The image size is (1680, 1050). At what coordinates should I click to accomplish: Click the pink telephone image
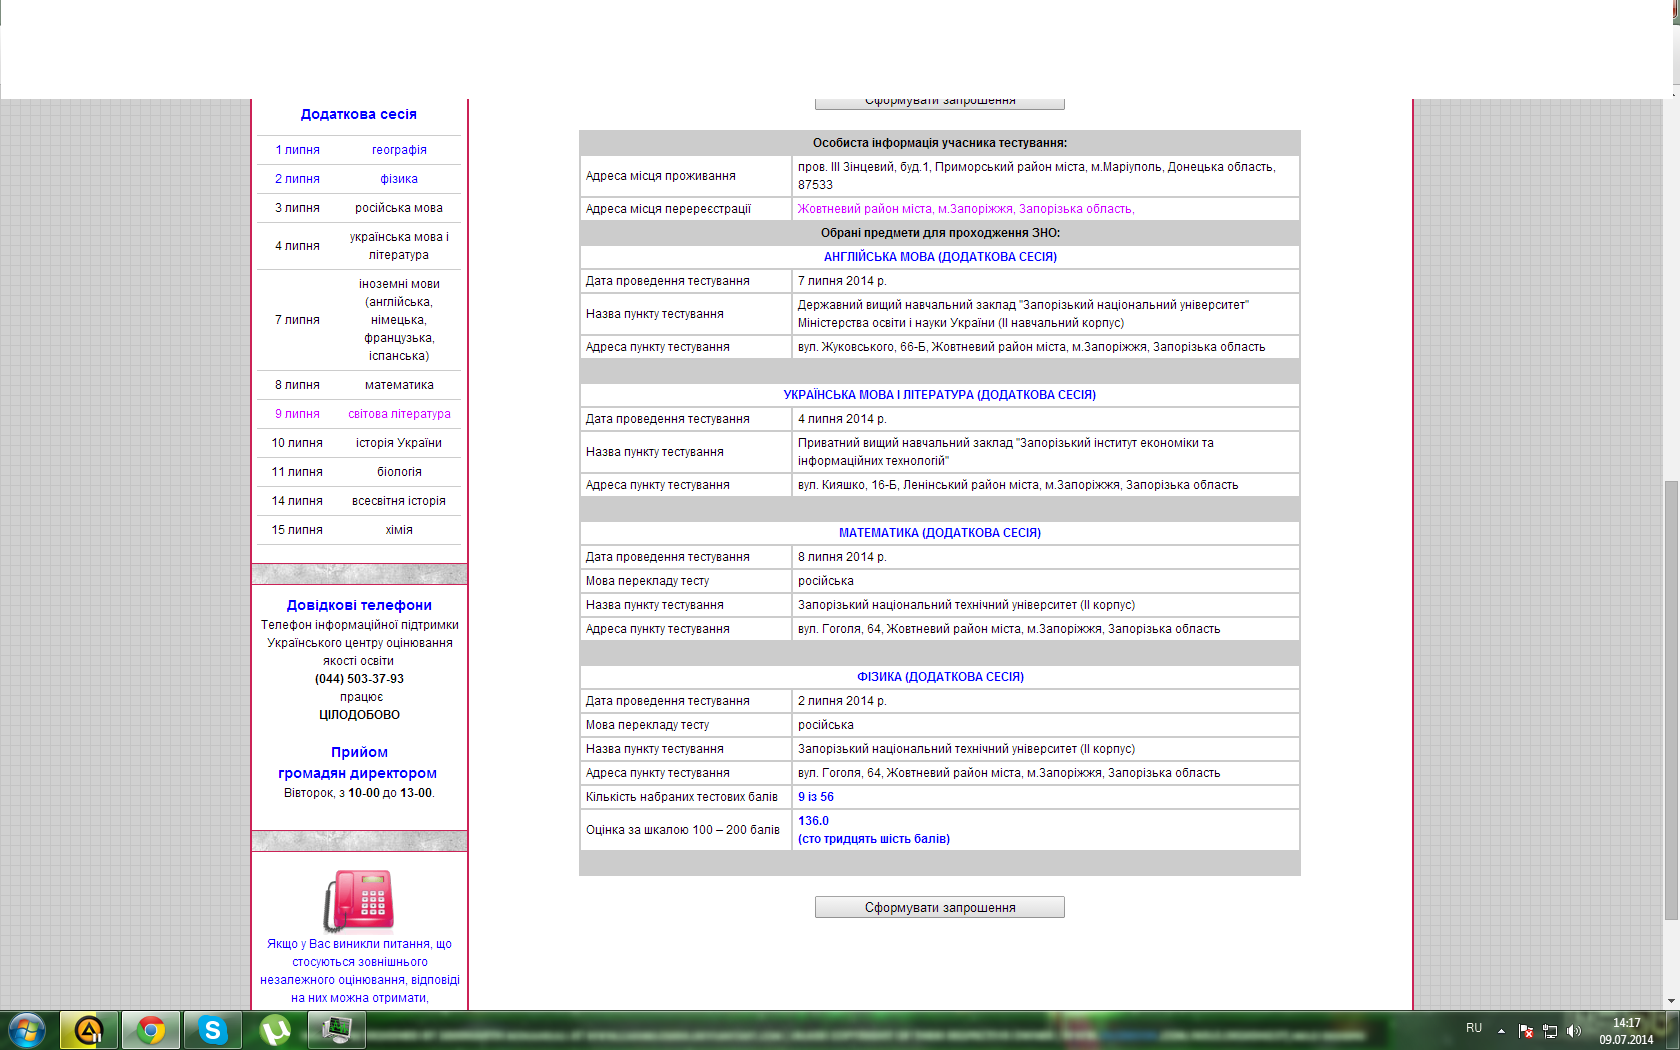coord(359,900)
